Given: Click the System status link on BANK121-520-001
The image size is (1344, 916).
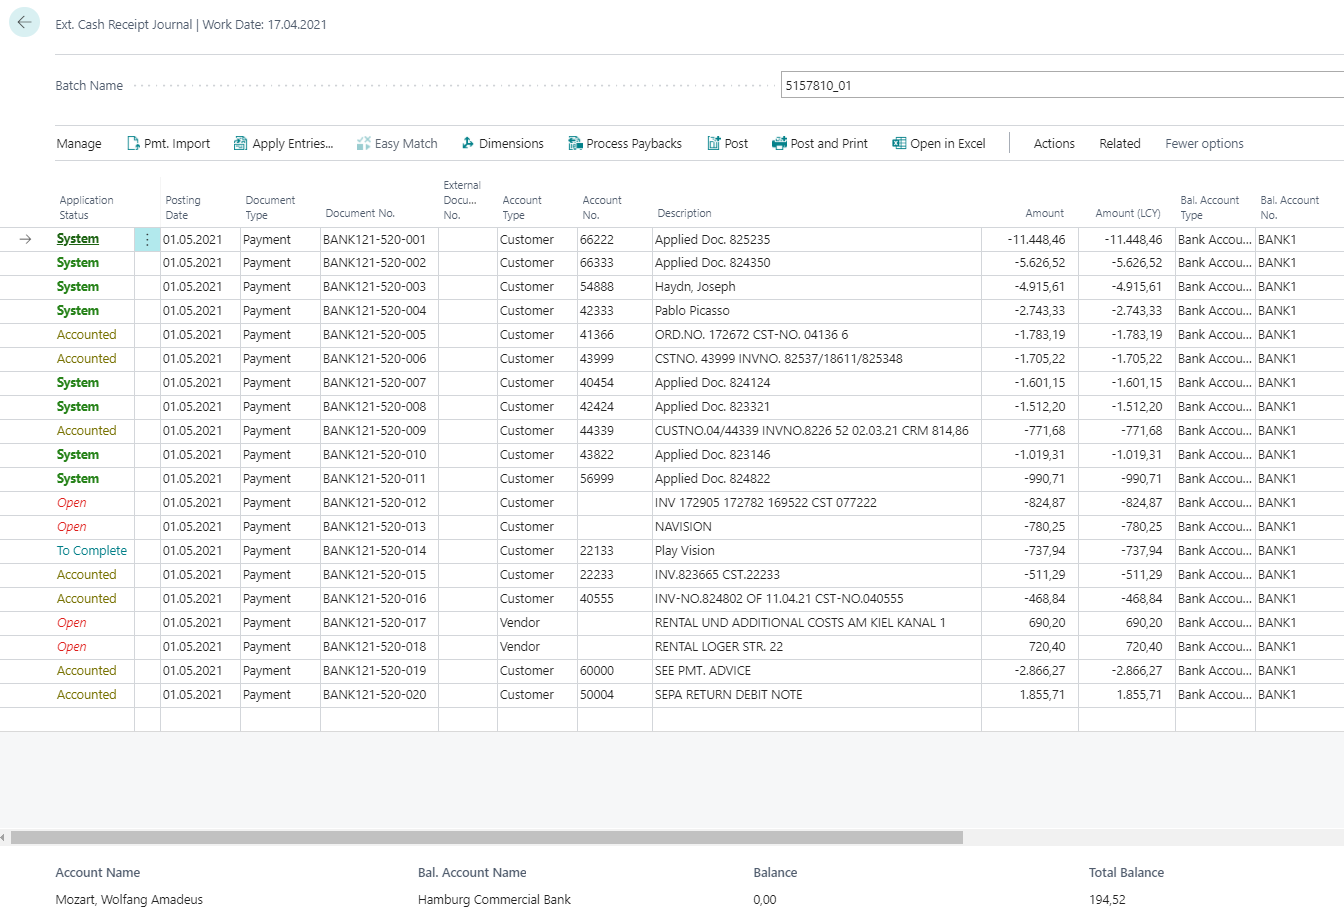Looking at the screenshot, I should pos(77,239).
